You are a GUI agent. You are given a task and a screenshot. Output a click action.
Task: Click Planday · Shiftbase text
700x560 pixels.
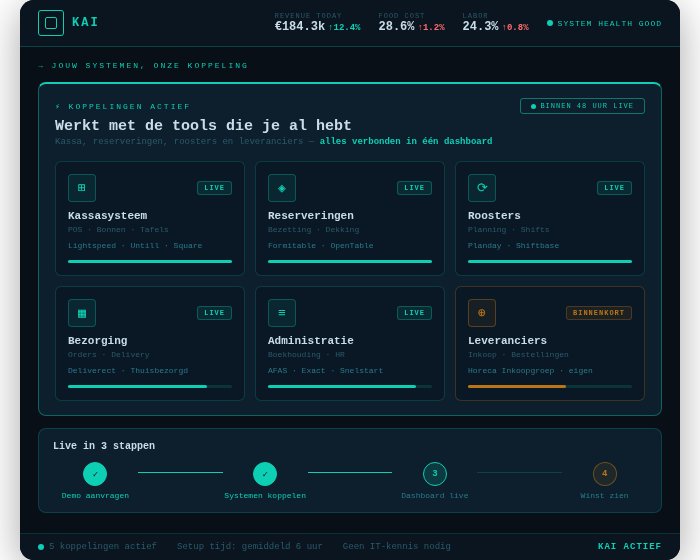click(513, 246)
